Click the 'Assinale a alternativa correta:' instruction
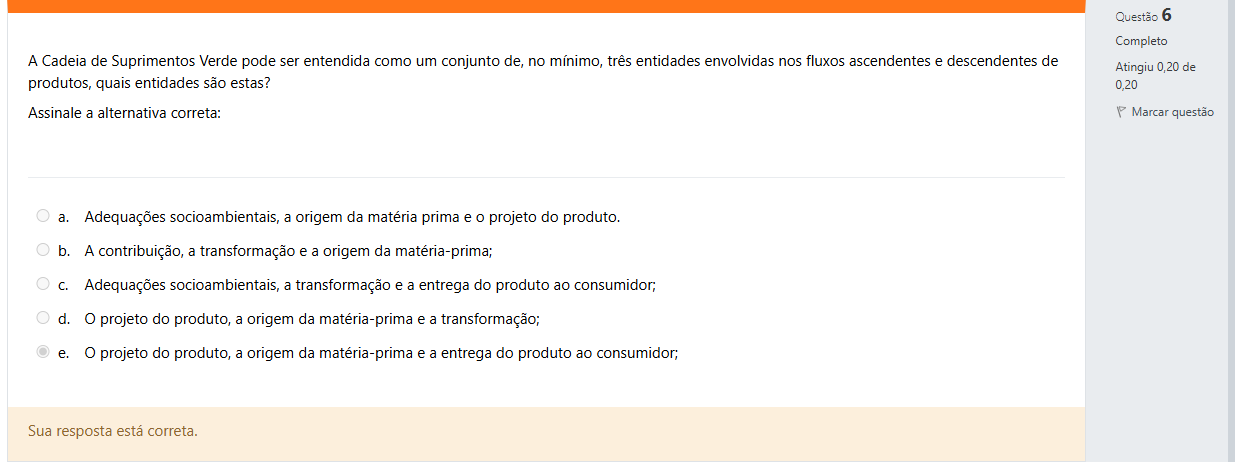Image resolution: width=1248 pixels, height=463 pixels. (x=124, y=113)
